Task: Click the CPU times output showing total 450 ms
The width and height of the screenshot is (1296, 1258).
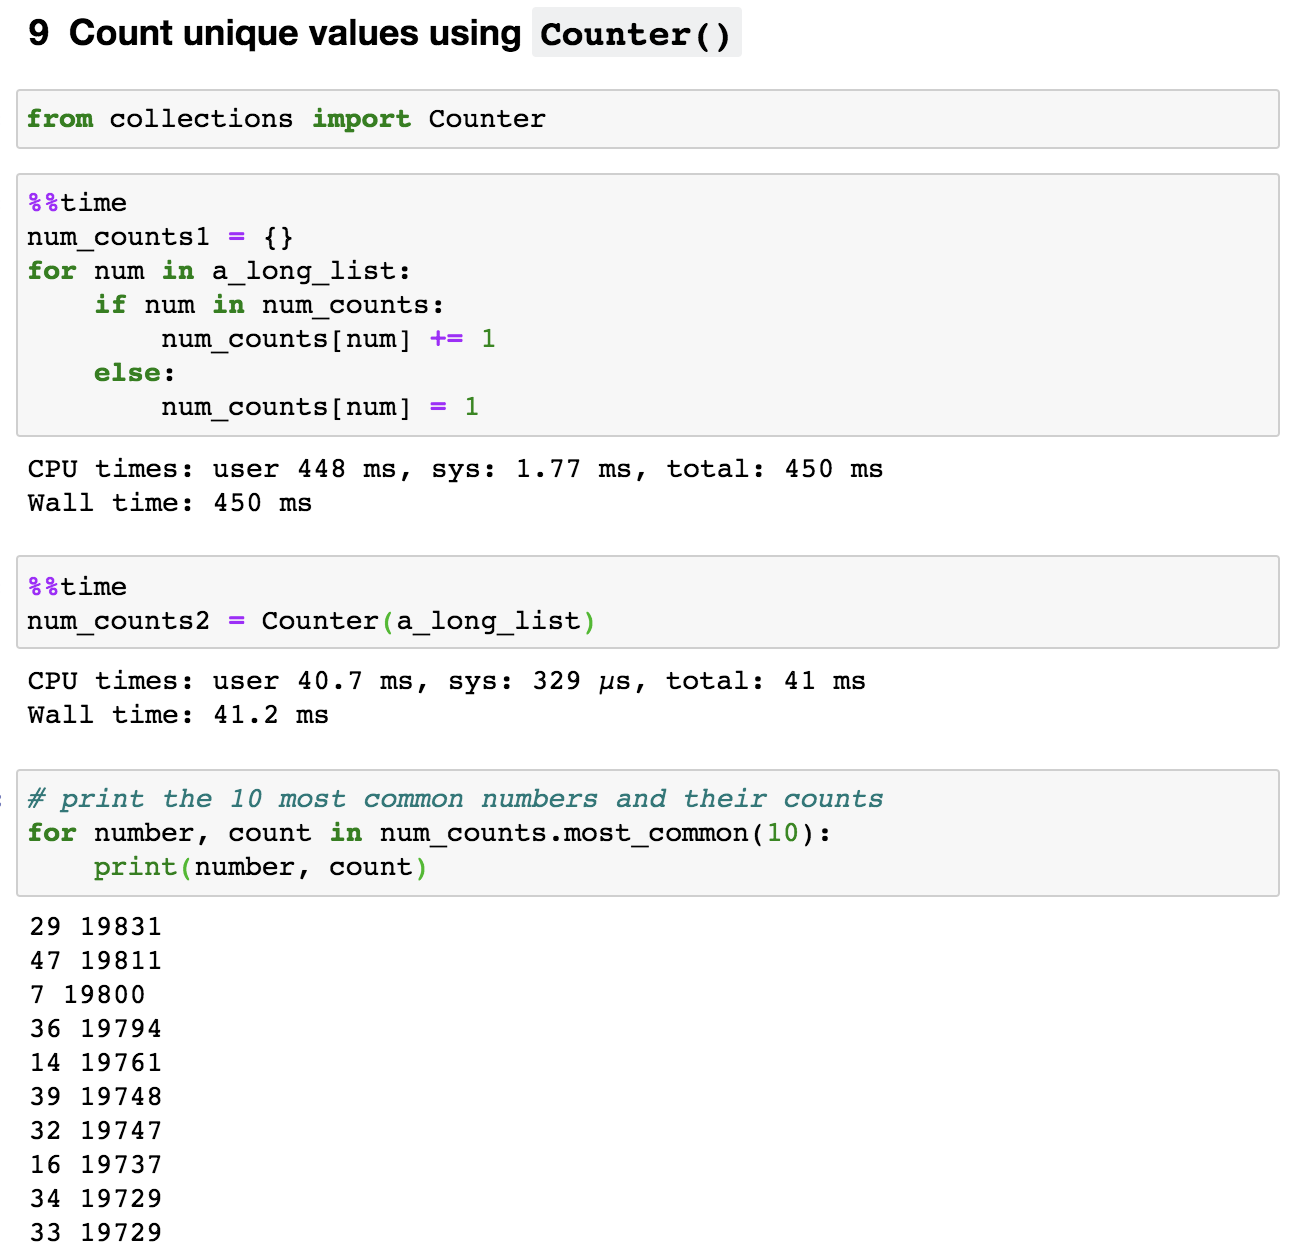Action: 455,469
